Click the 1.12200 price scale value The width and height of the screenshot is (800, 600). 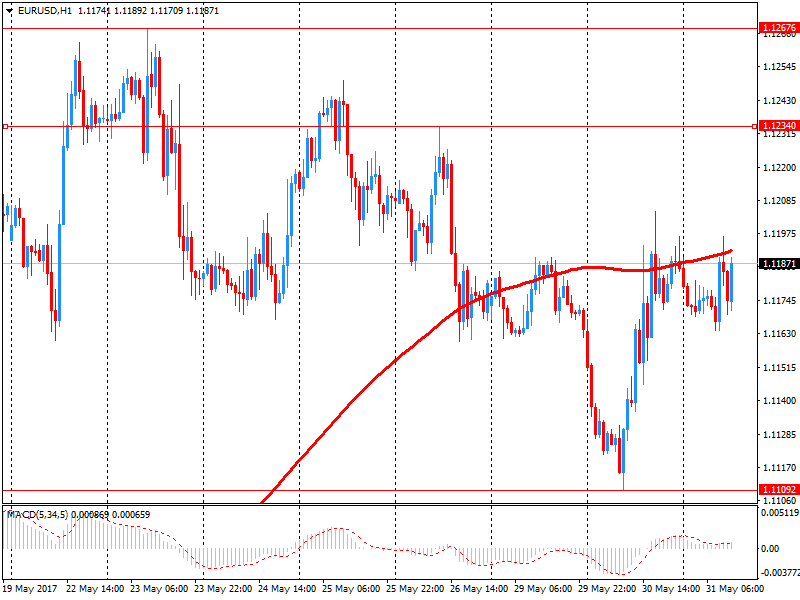coord(779,167)
